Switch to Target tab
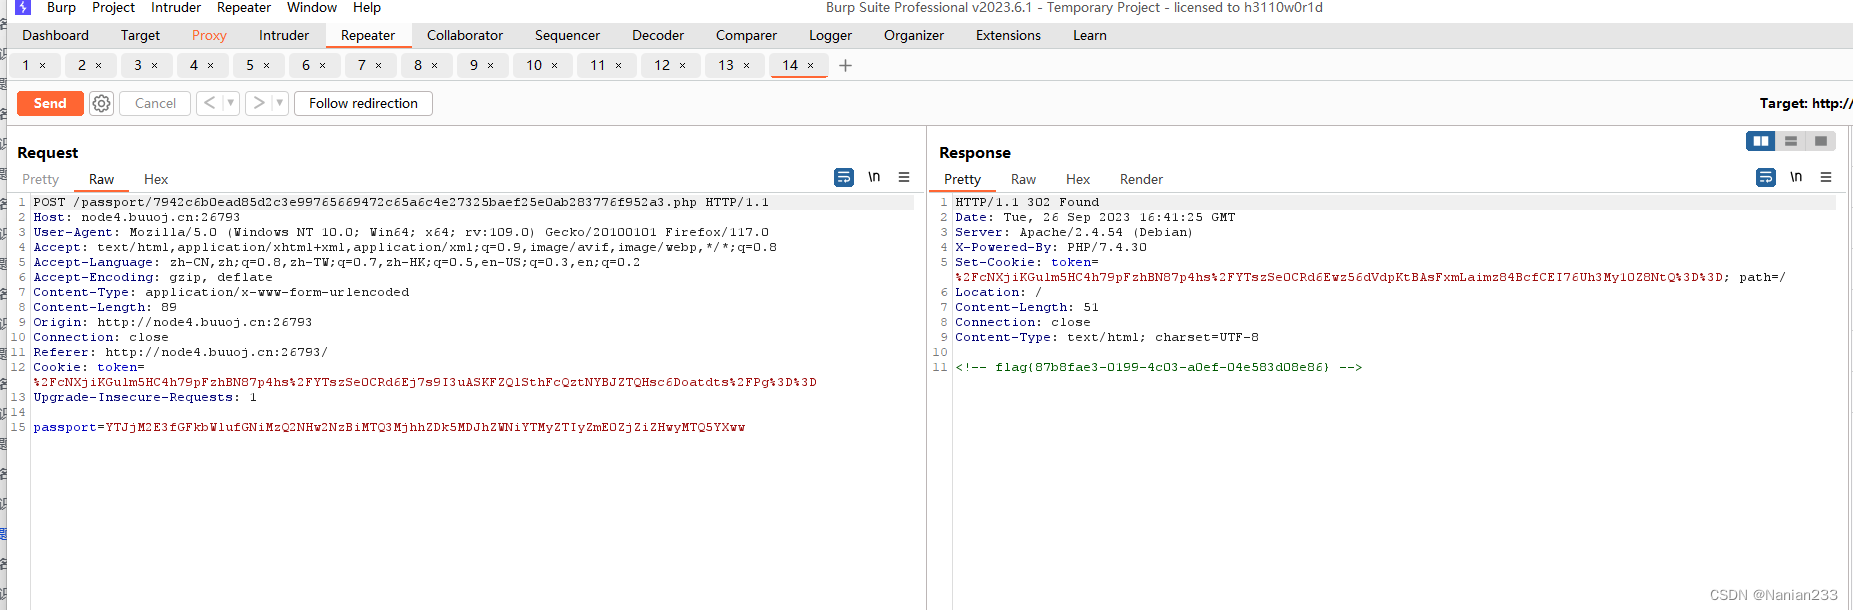Screen dimensions: 1853x610 point(140,35)
